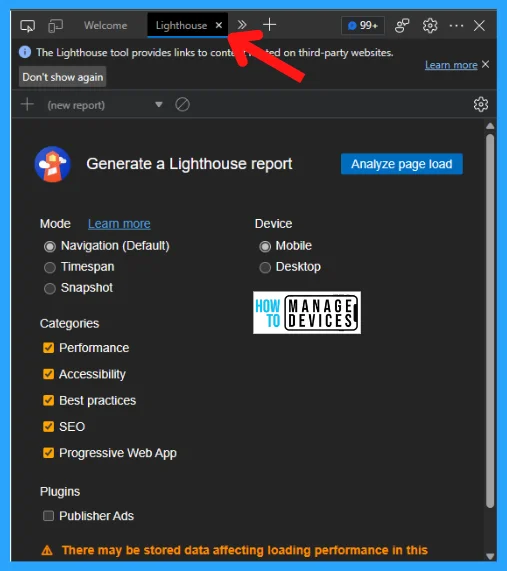This screenshot has width=507, height=571.
Task: Add a new DevTools tab with plus icon
Action: [x=270, y=25]
